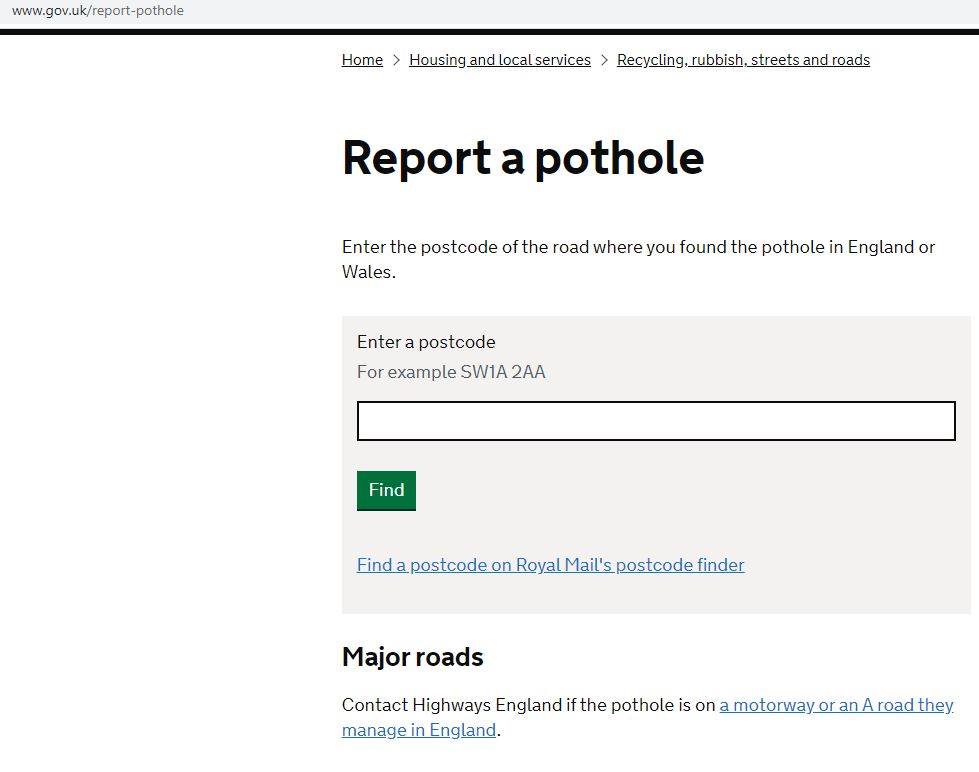This screenshot has height=772, width=979.
Task: Click the Major roads heading
Action: click(x=412, y=657)
